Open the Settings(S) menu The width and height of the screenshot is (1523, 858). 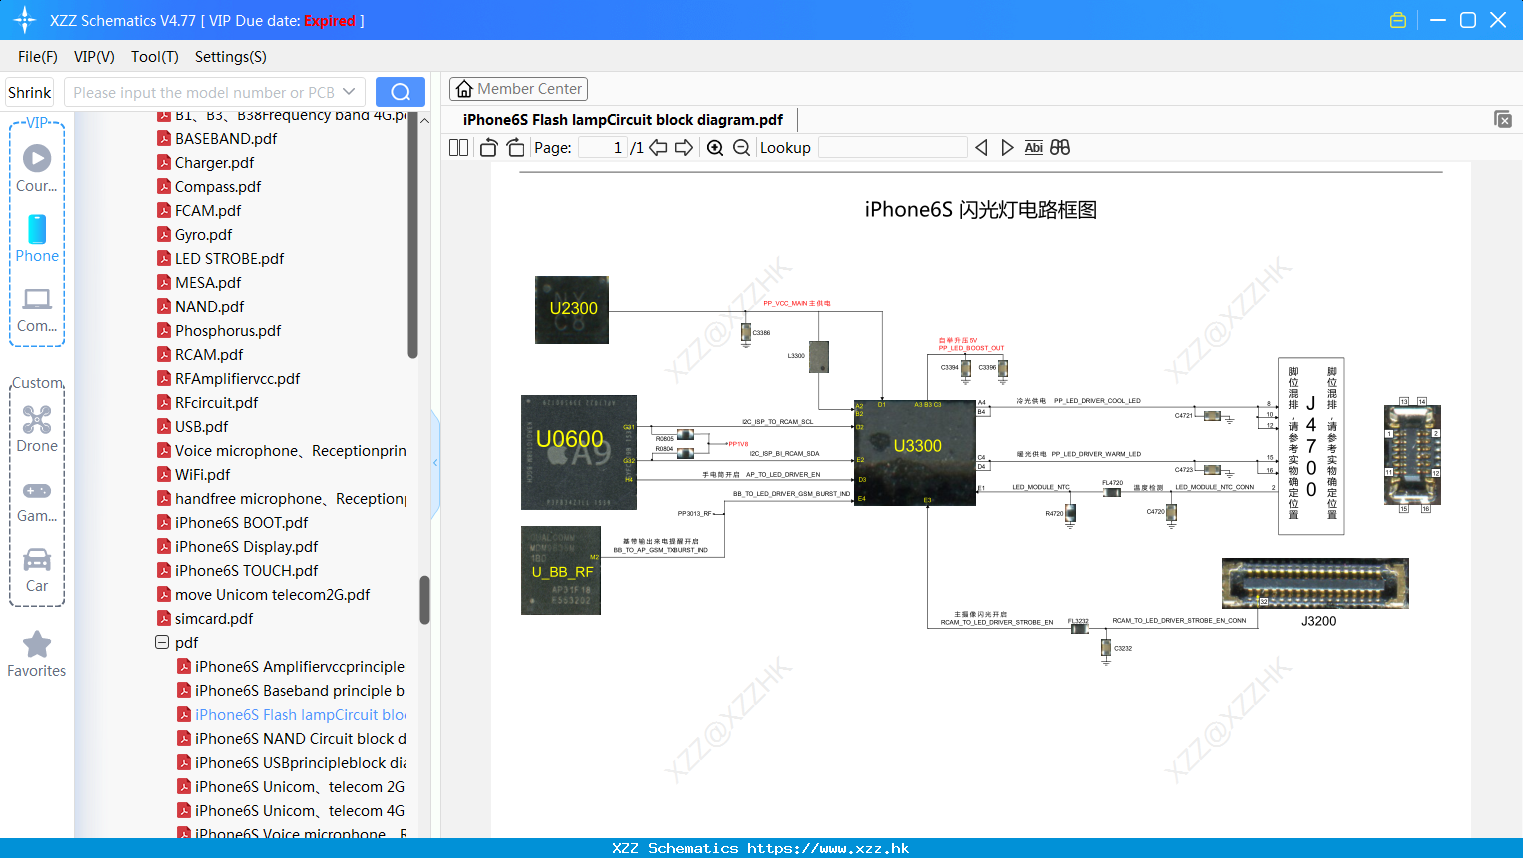tap(231, 57)
